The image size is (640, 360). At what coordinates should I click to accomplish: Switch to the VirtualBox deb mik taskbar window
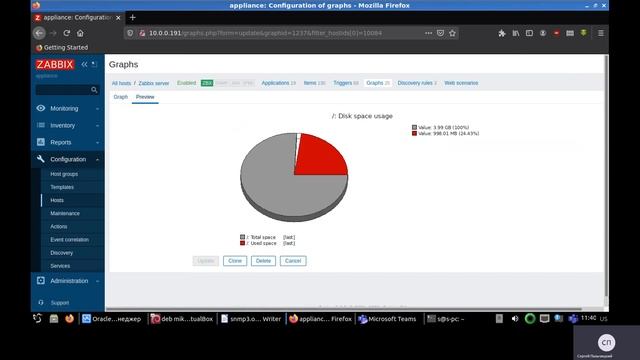[x=182, y=319]
